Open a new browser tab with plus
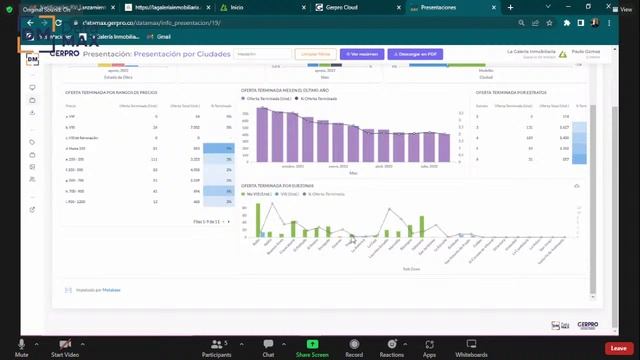The width and height of the screenshot is (640, 360). [510, 7]
